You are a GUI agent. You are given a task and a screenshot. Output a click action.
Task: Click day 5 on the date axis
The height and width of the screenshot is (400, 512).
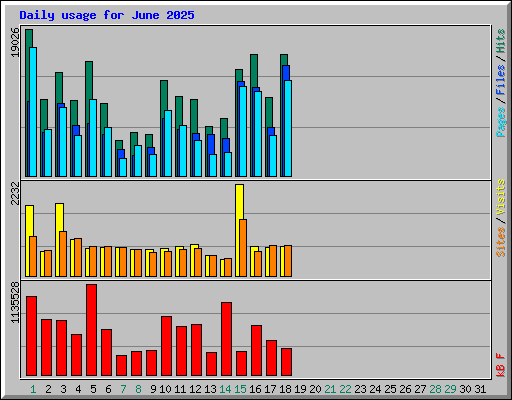[x=93, y=389]
